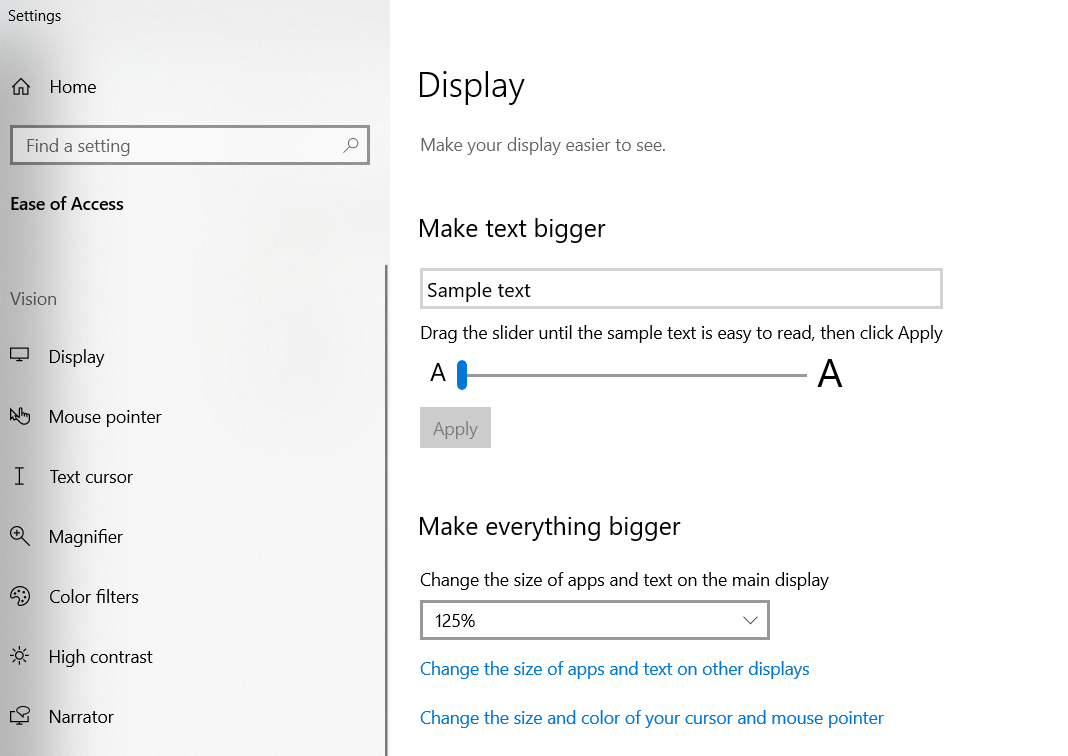
Task: Click the Text cursor I-beam icon
Action: coord(20,475)
